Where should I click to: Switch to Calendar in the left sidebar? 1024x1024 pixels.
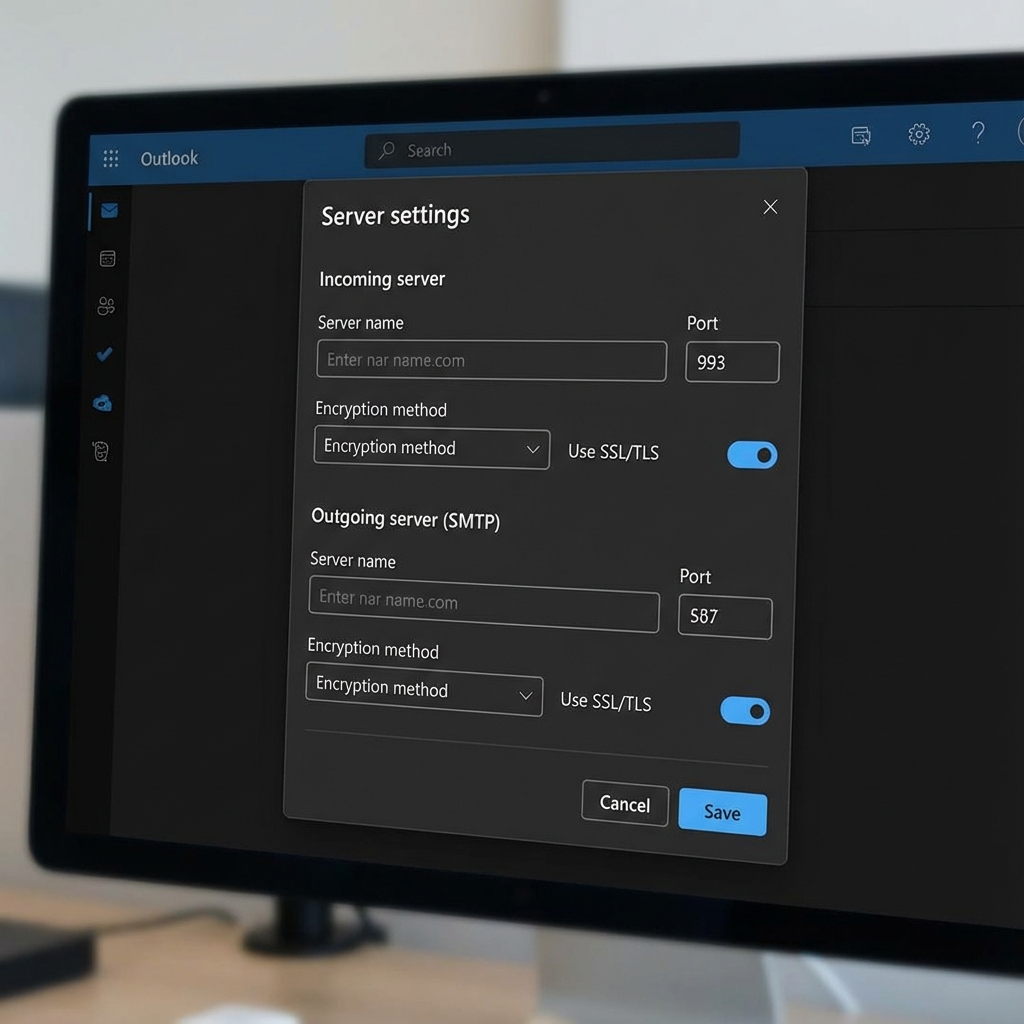pyautogui.click(x=108, y=259)
